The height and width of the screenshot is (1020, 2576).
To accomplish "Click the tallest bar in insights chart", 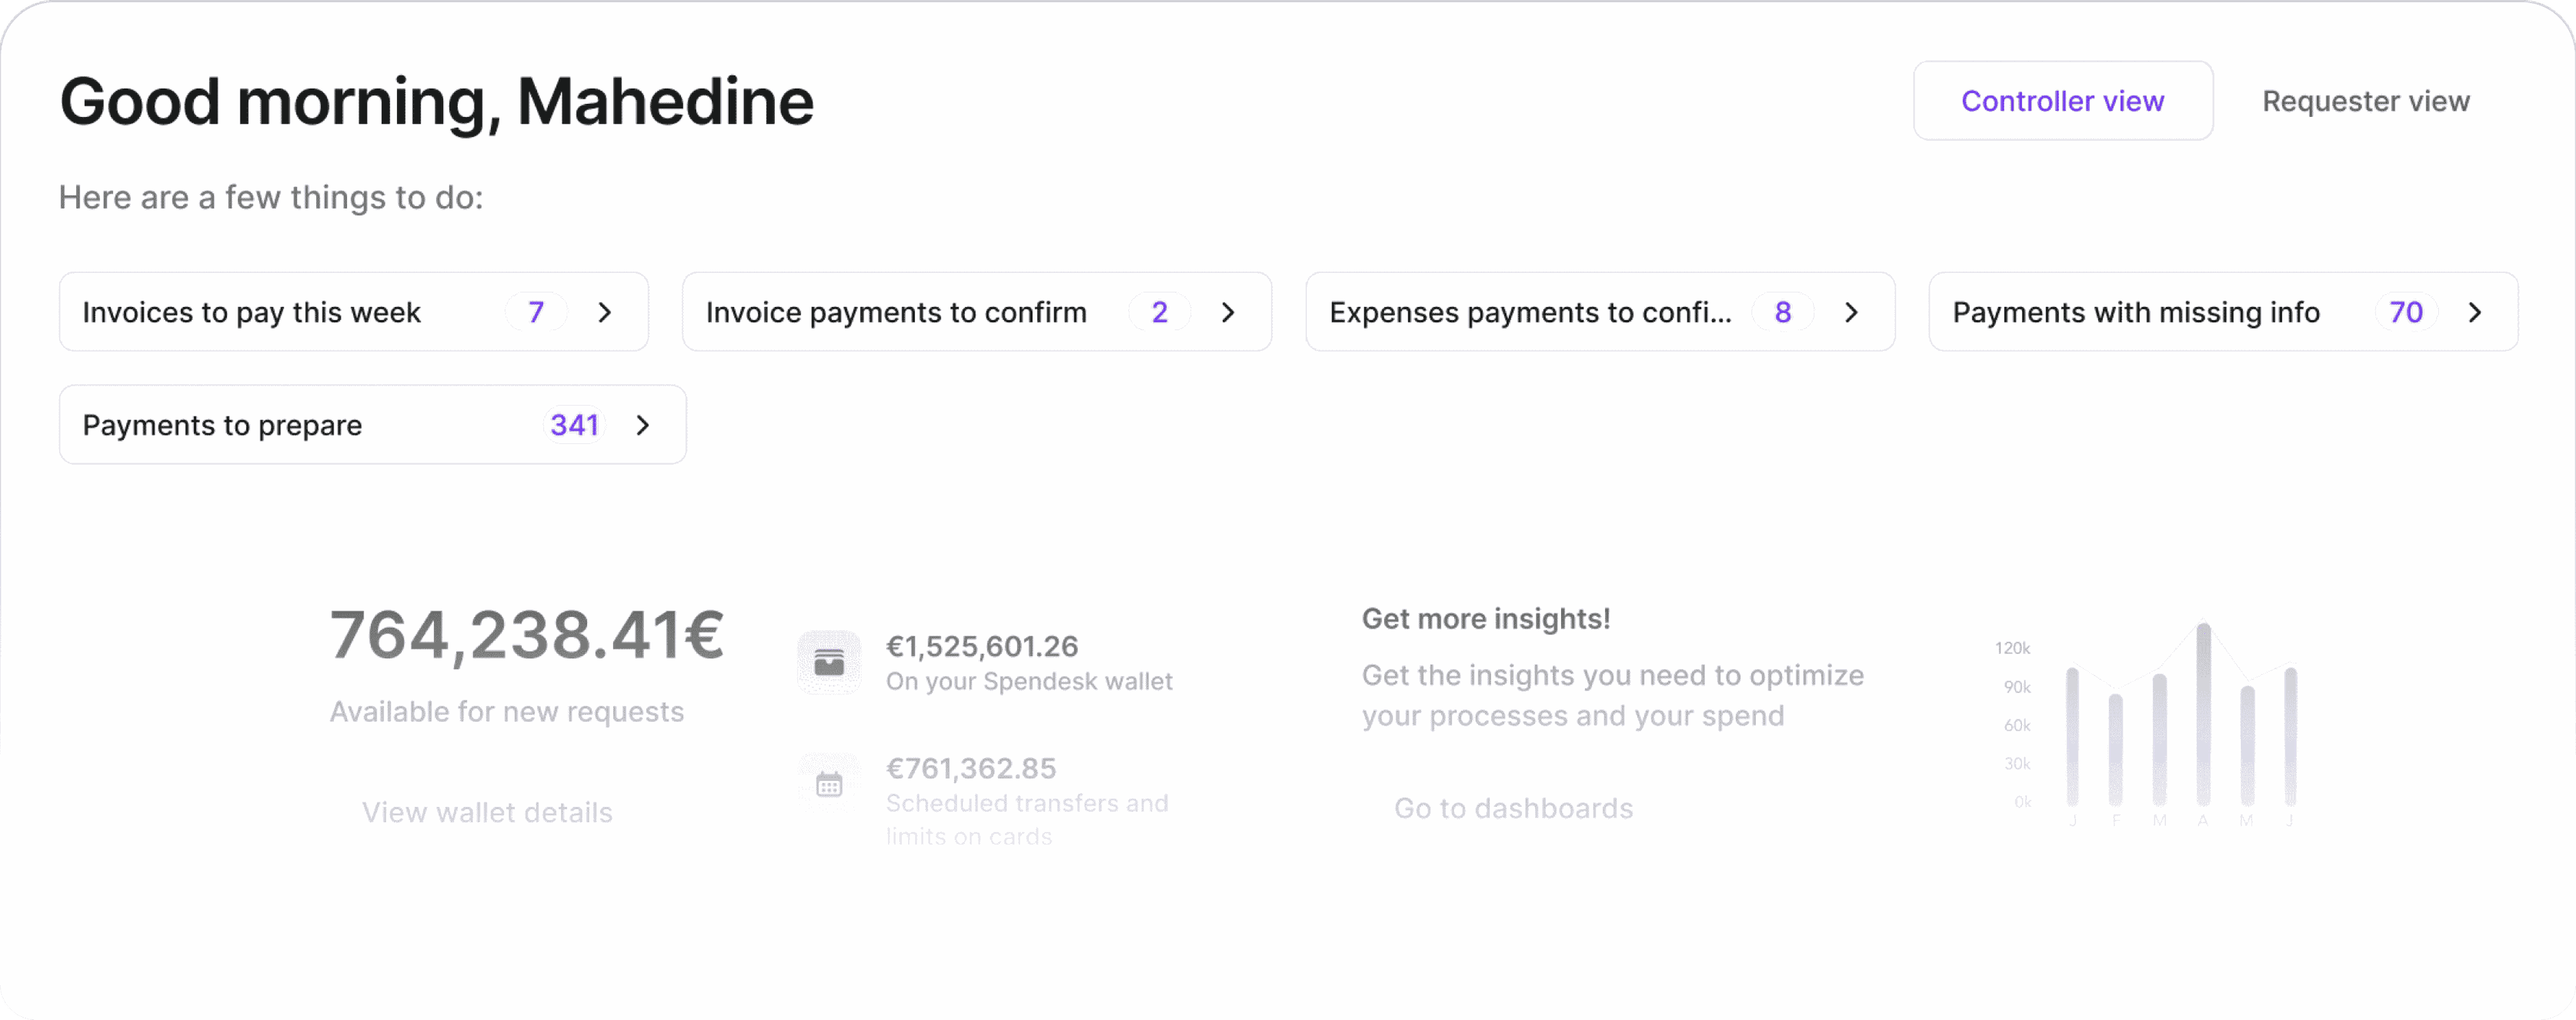I will tap(2203, 714).
